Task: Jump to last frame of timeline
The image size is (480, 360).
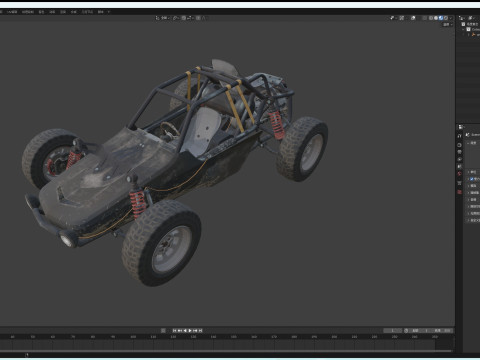Action: pos(200,330)
